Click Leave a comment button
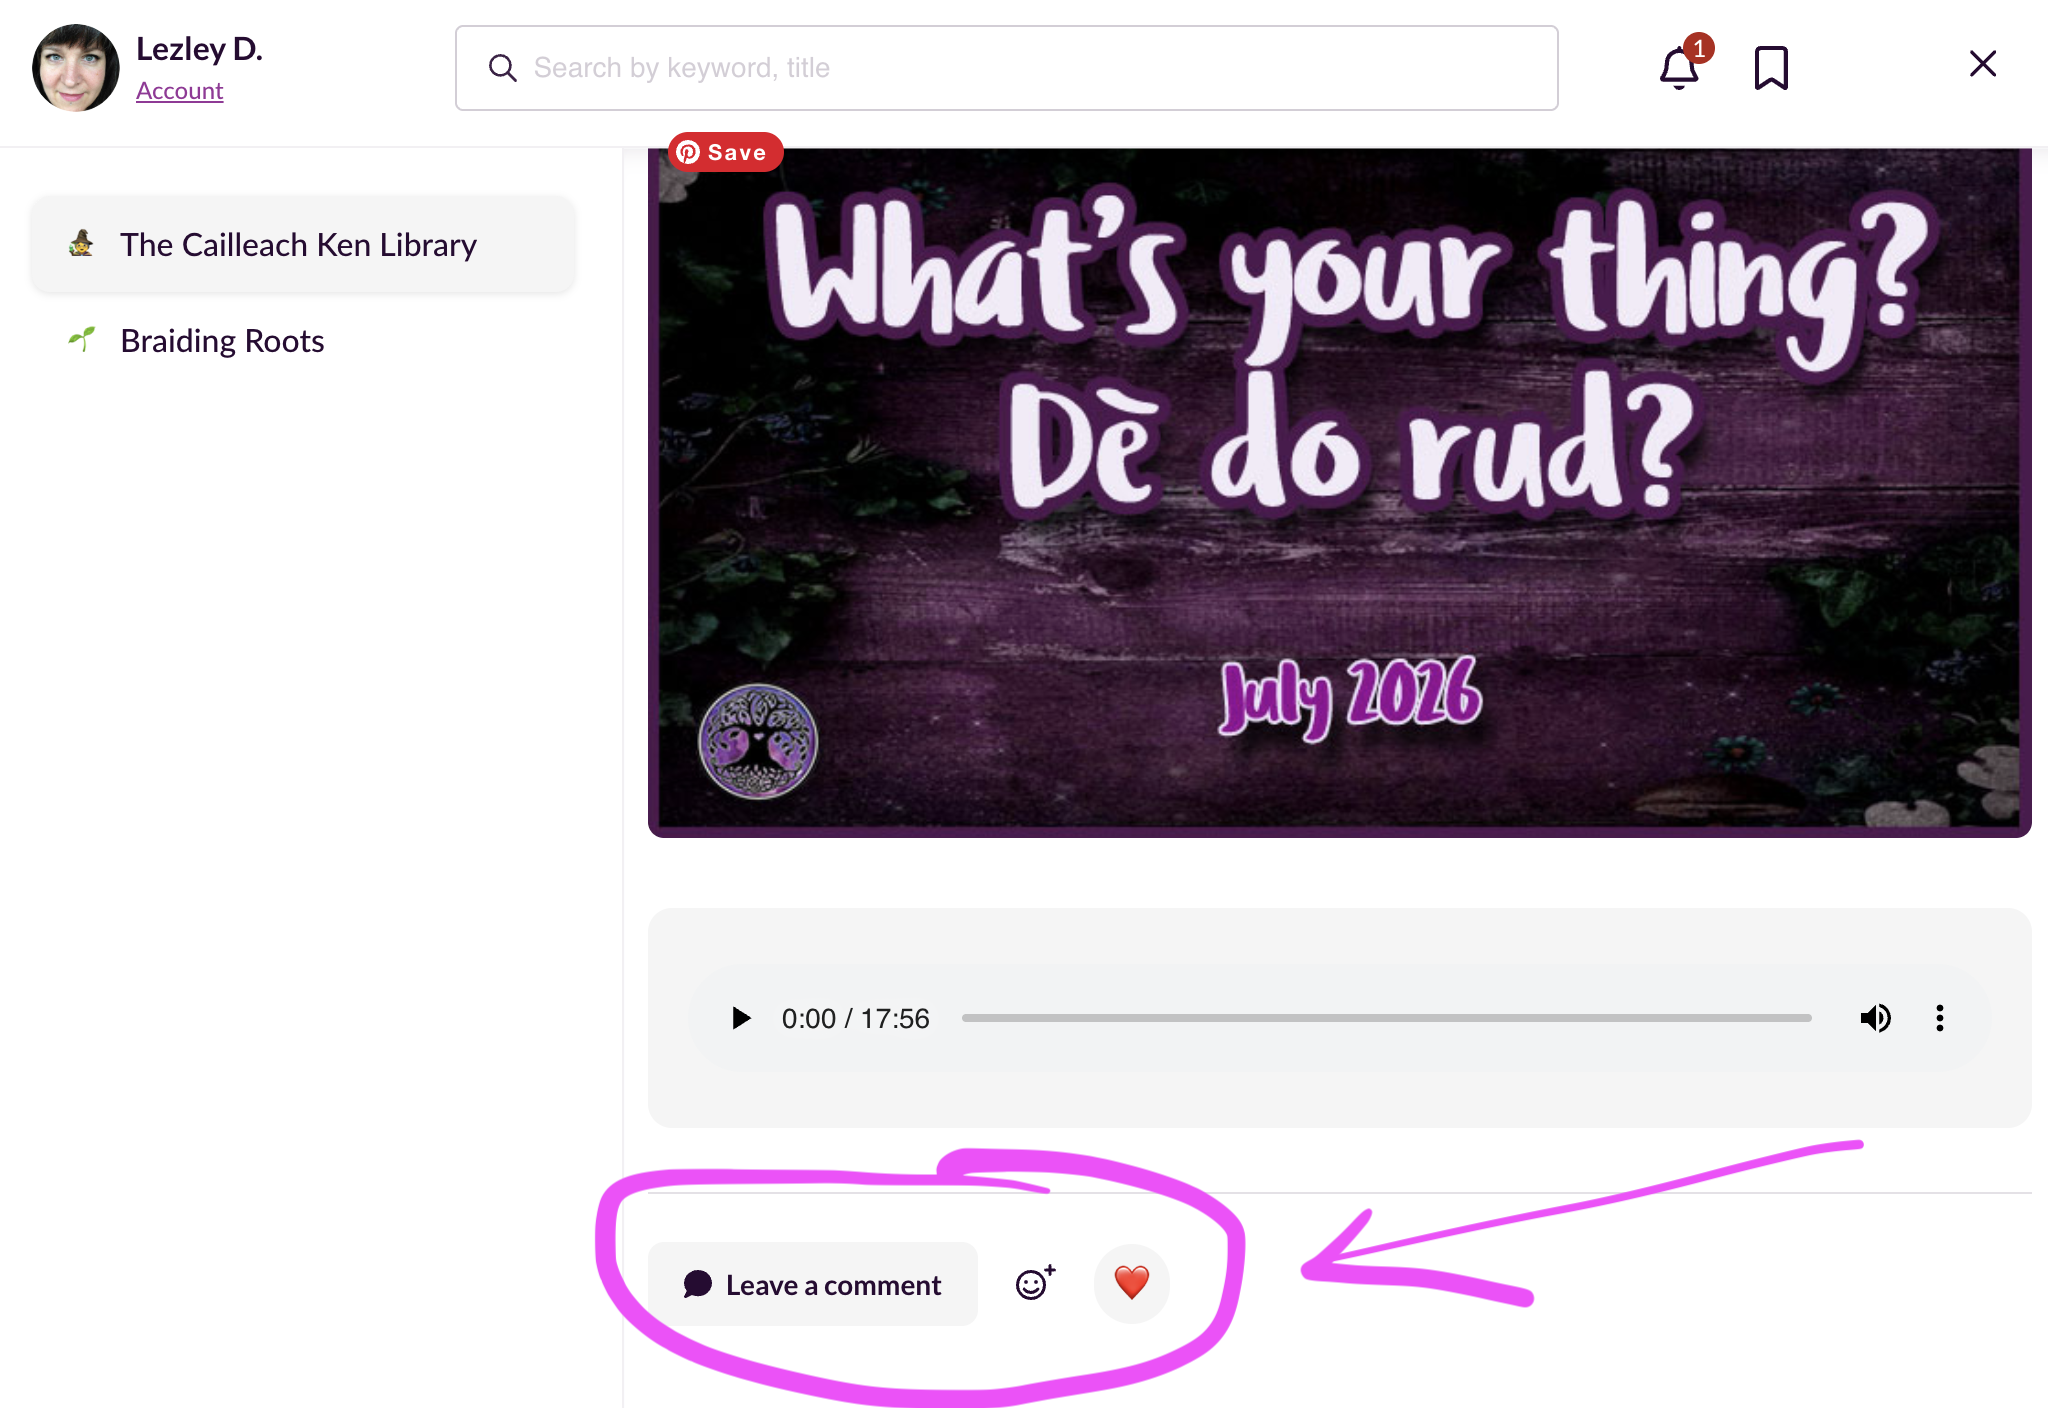The image size is (2048, 1408). coord(812,1285)
